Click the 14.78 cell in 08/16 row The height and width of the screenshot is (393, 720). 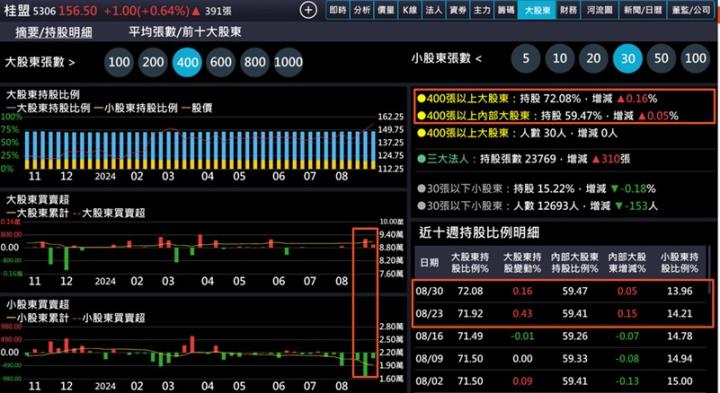680,336
